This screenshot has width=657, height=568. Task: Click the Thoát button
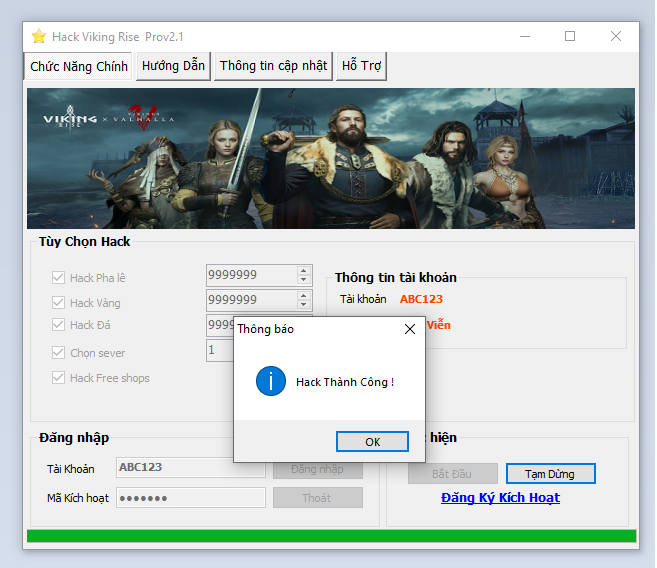[318, 498]
